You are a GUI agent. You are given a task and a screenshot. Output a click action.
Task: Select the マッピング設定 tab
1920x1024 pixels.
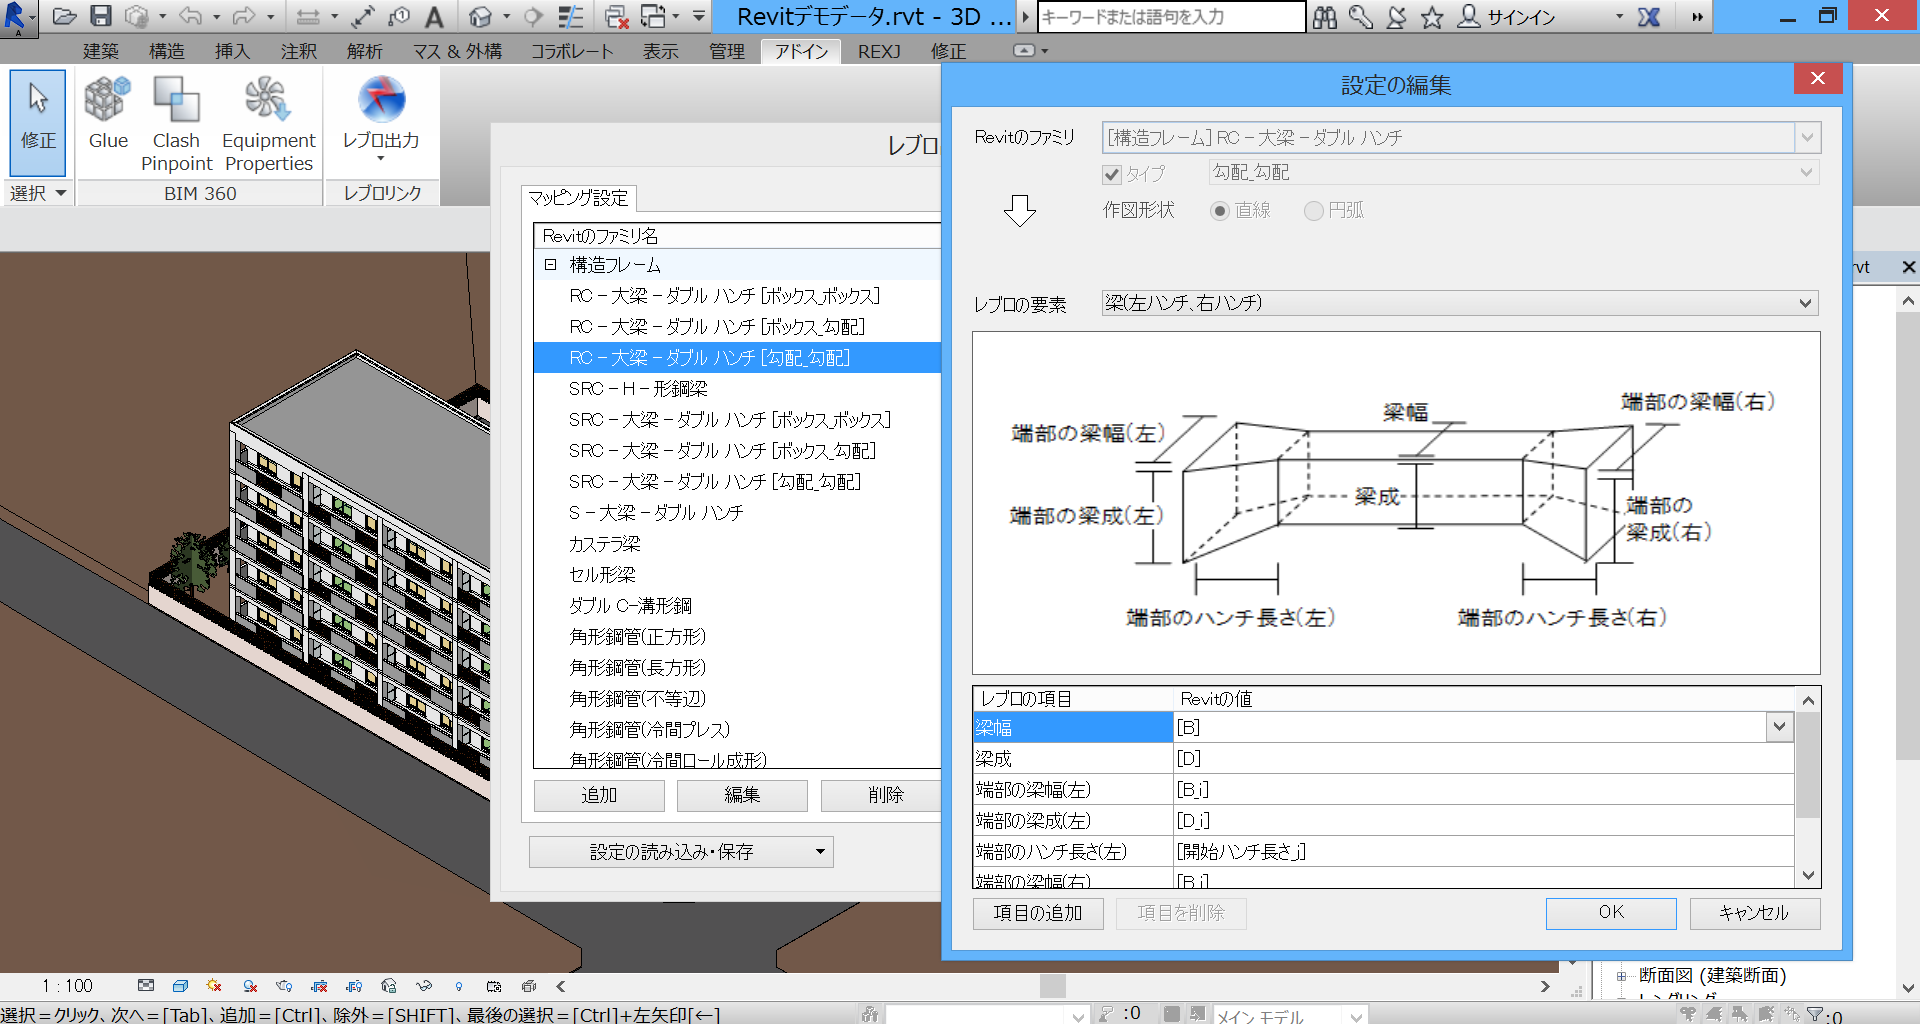[578, 198]
